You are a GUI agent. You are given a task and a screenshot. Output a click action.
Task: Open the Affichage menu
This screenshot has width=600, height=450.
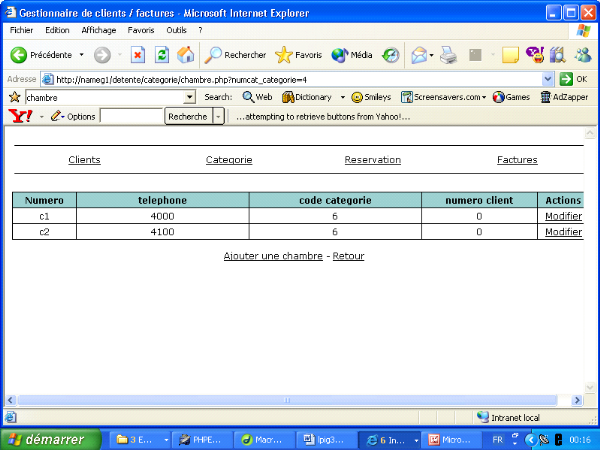(x=98, y=30)
